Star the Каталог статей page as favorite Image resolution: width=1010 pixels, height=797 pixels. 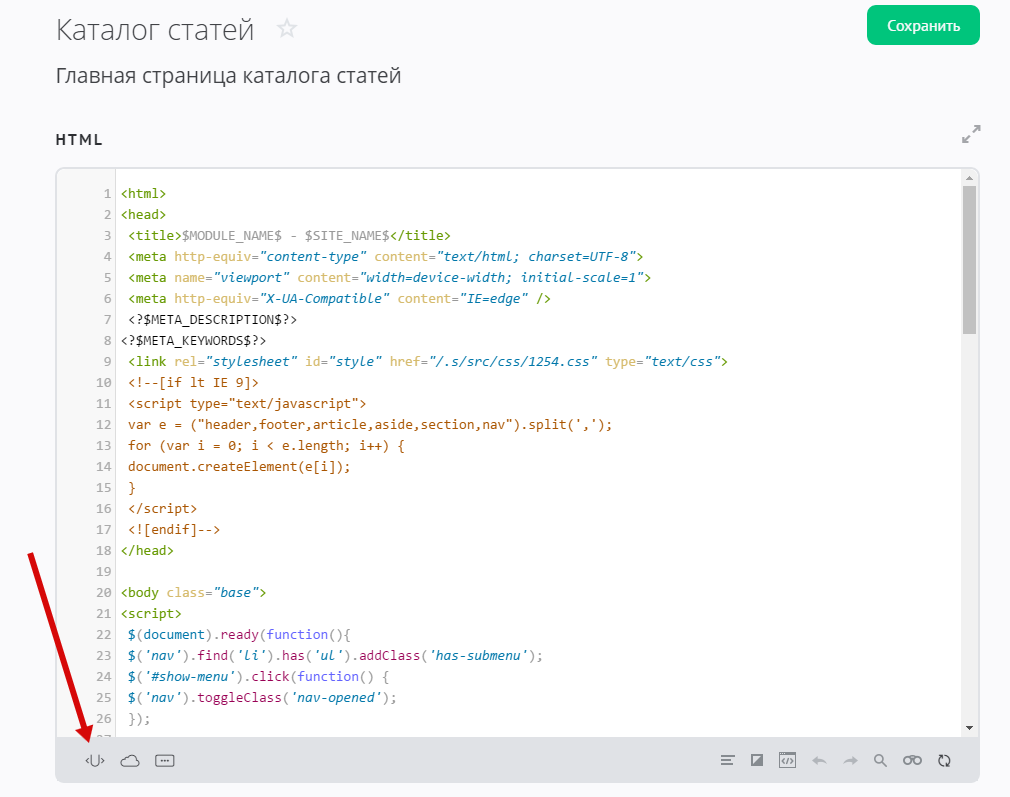click(287, 29)
